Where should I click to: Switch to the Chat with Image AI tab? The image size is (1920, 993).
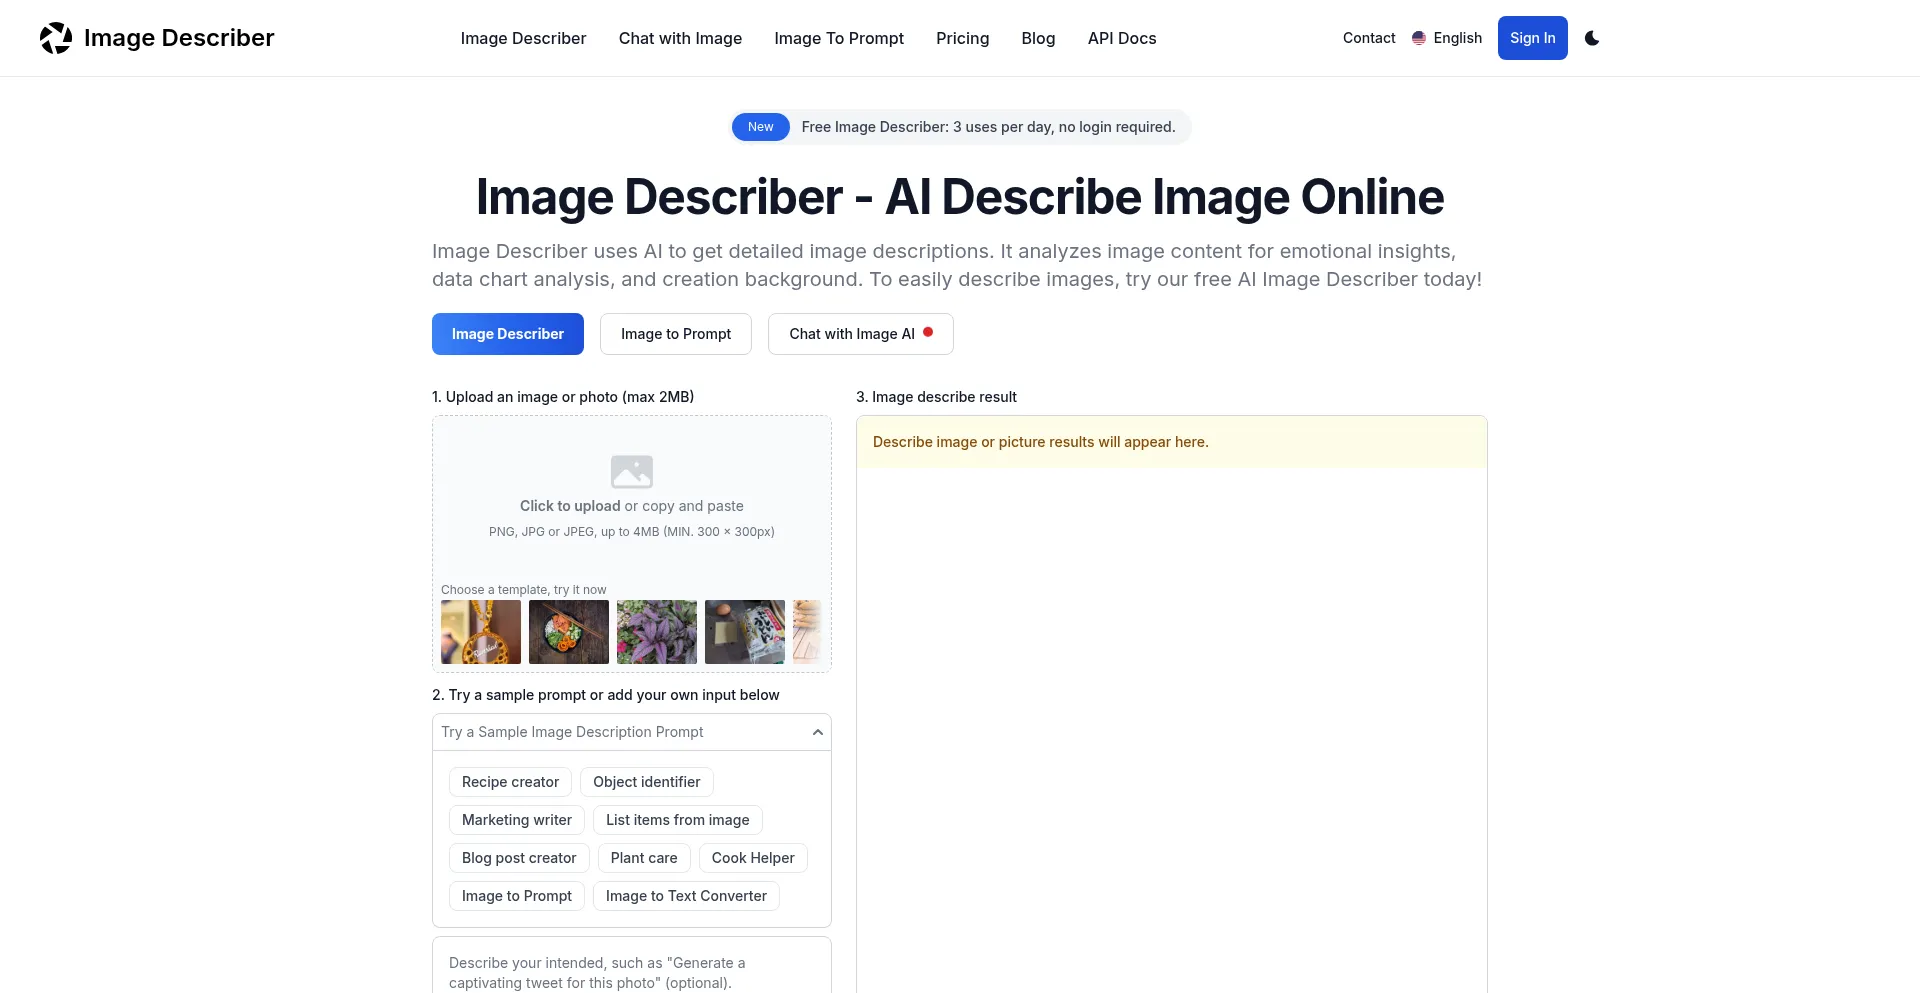click(x=861, y=334)
